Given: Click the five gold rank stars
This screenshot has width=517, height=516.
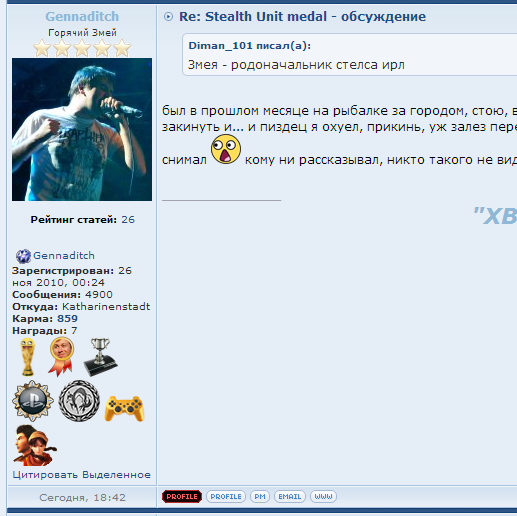Looking at the screenshot, I should (82, 48).
